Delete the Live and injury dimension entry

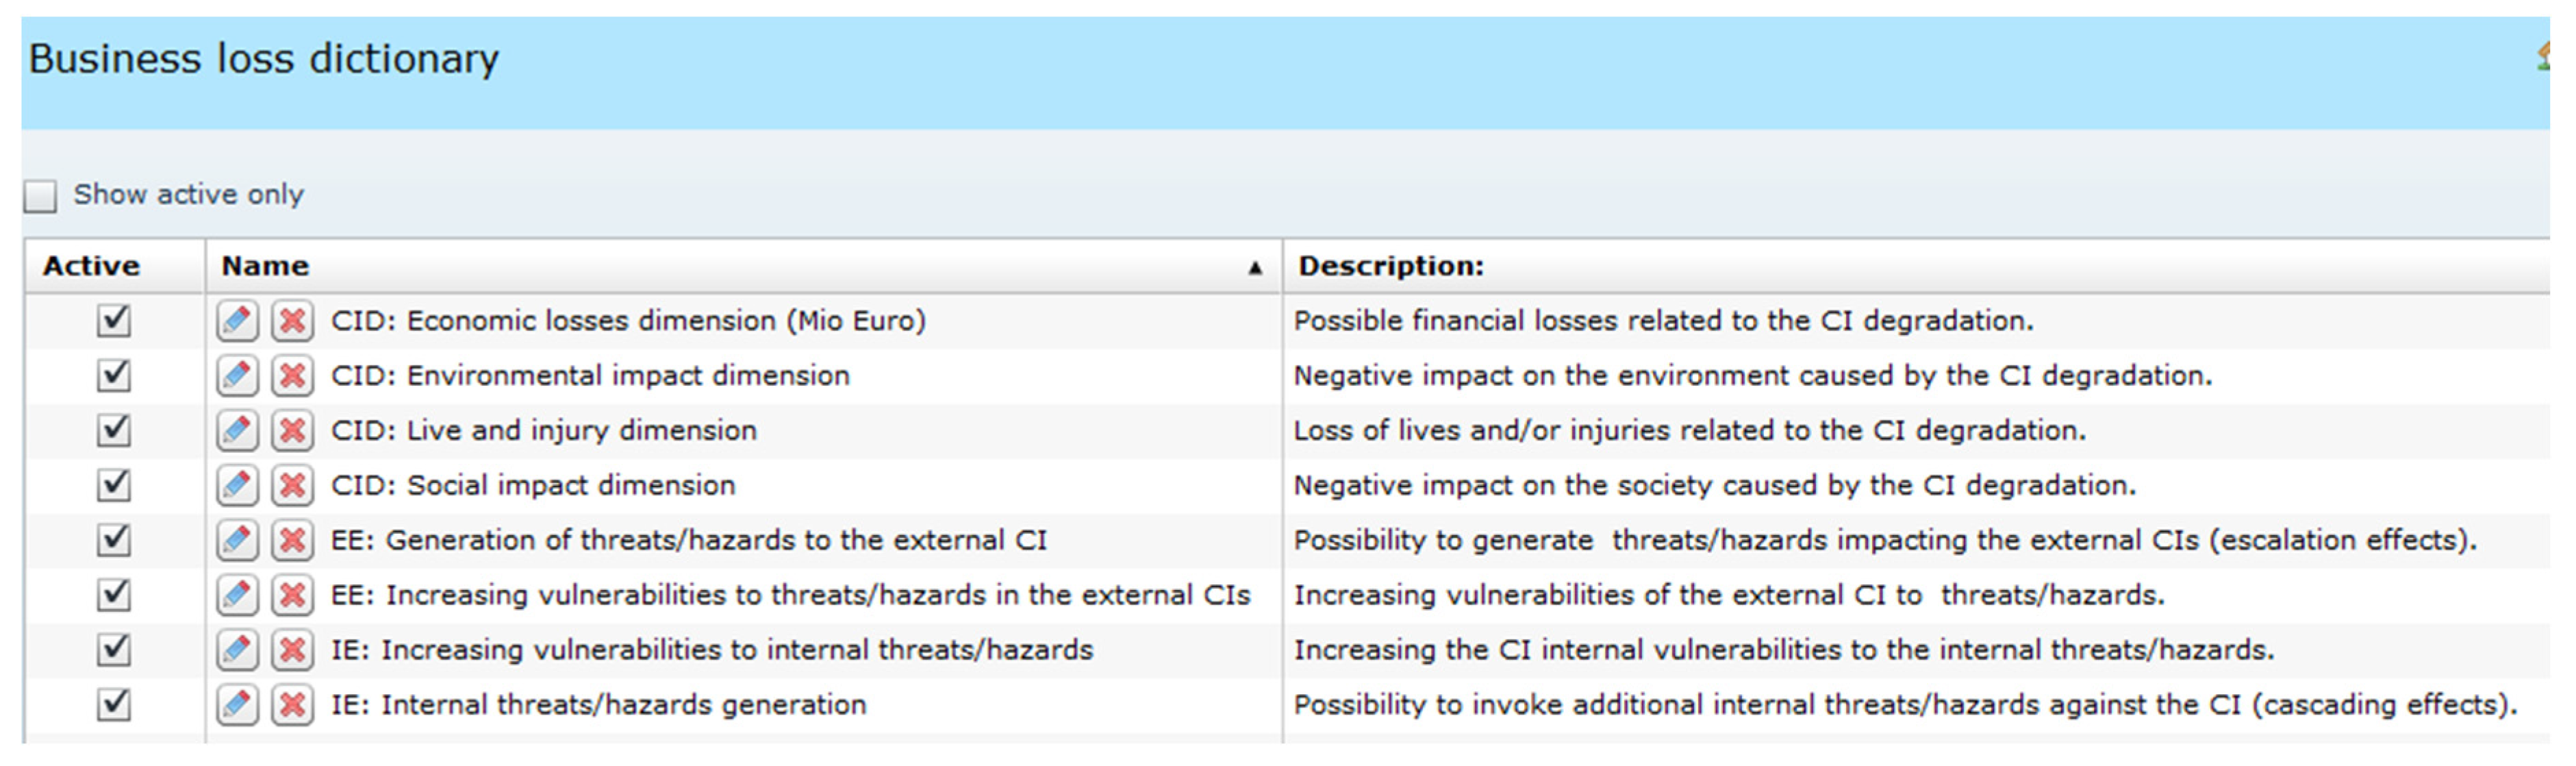(292, 431)
